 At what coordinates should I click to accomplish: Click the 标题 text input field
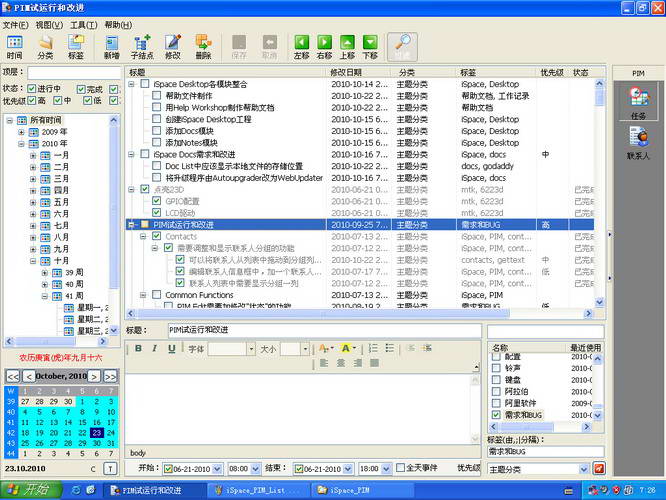(325, 330)
